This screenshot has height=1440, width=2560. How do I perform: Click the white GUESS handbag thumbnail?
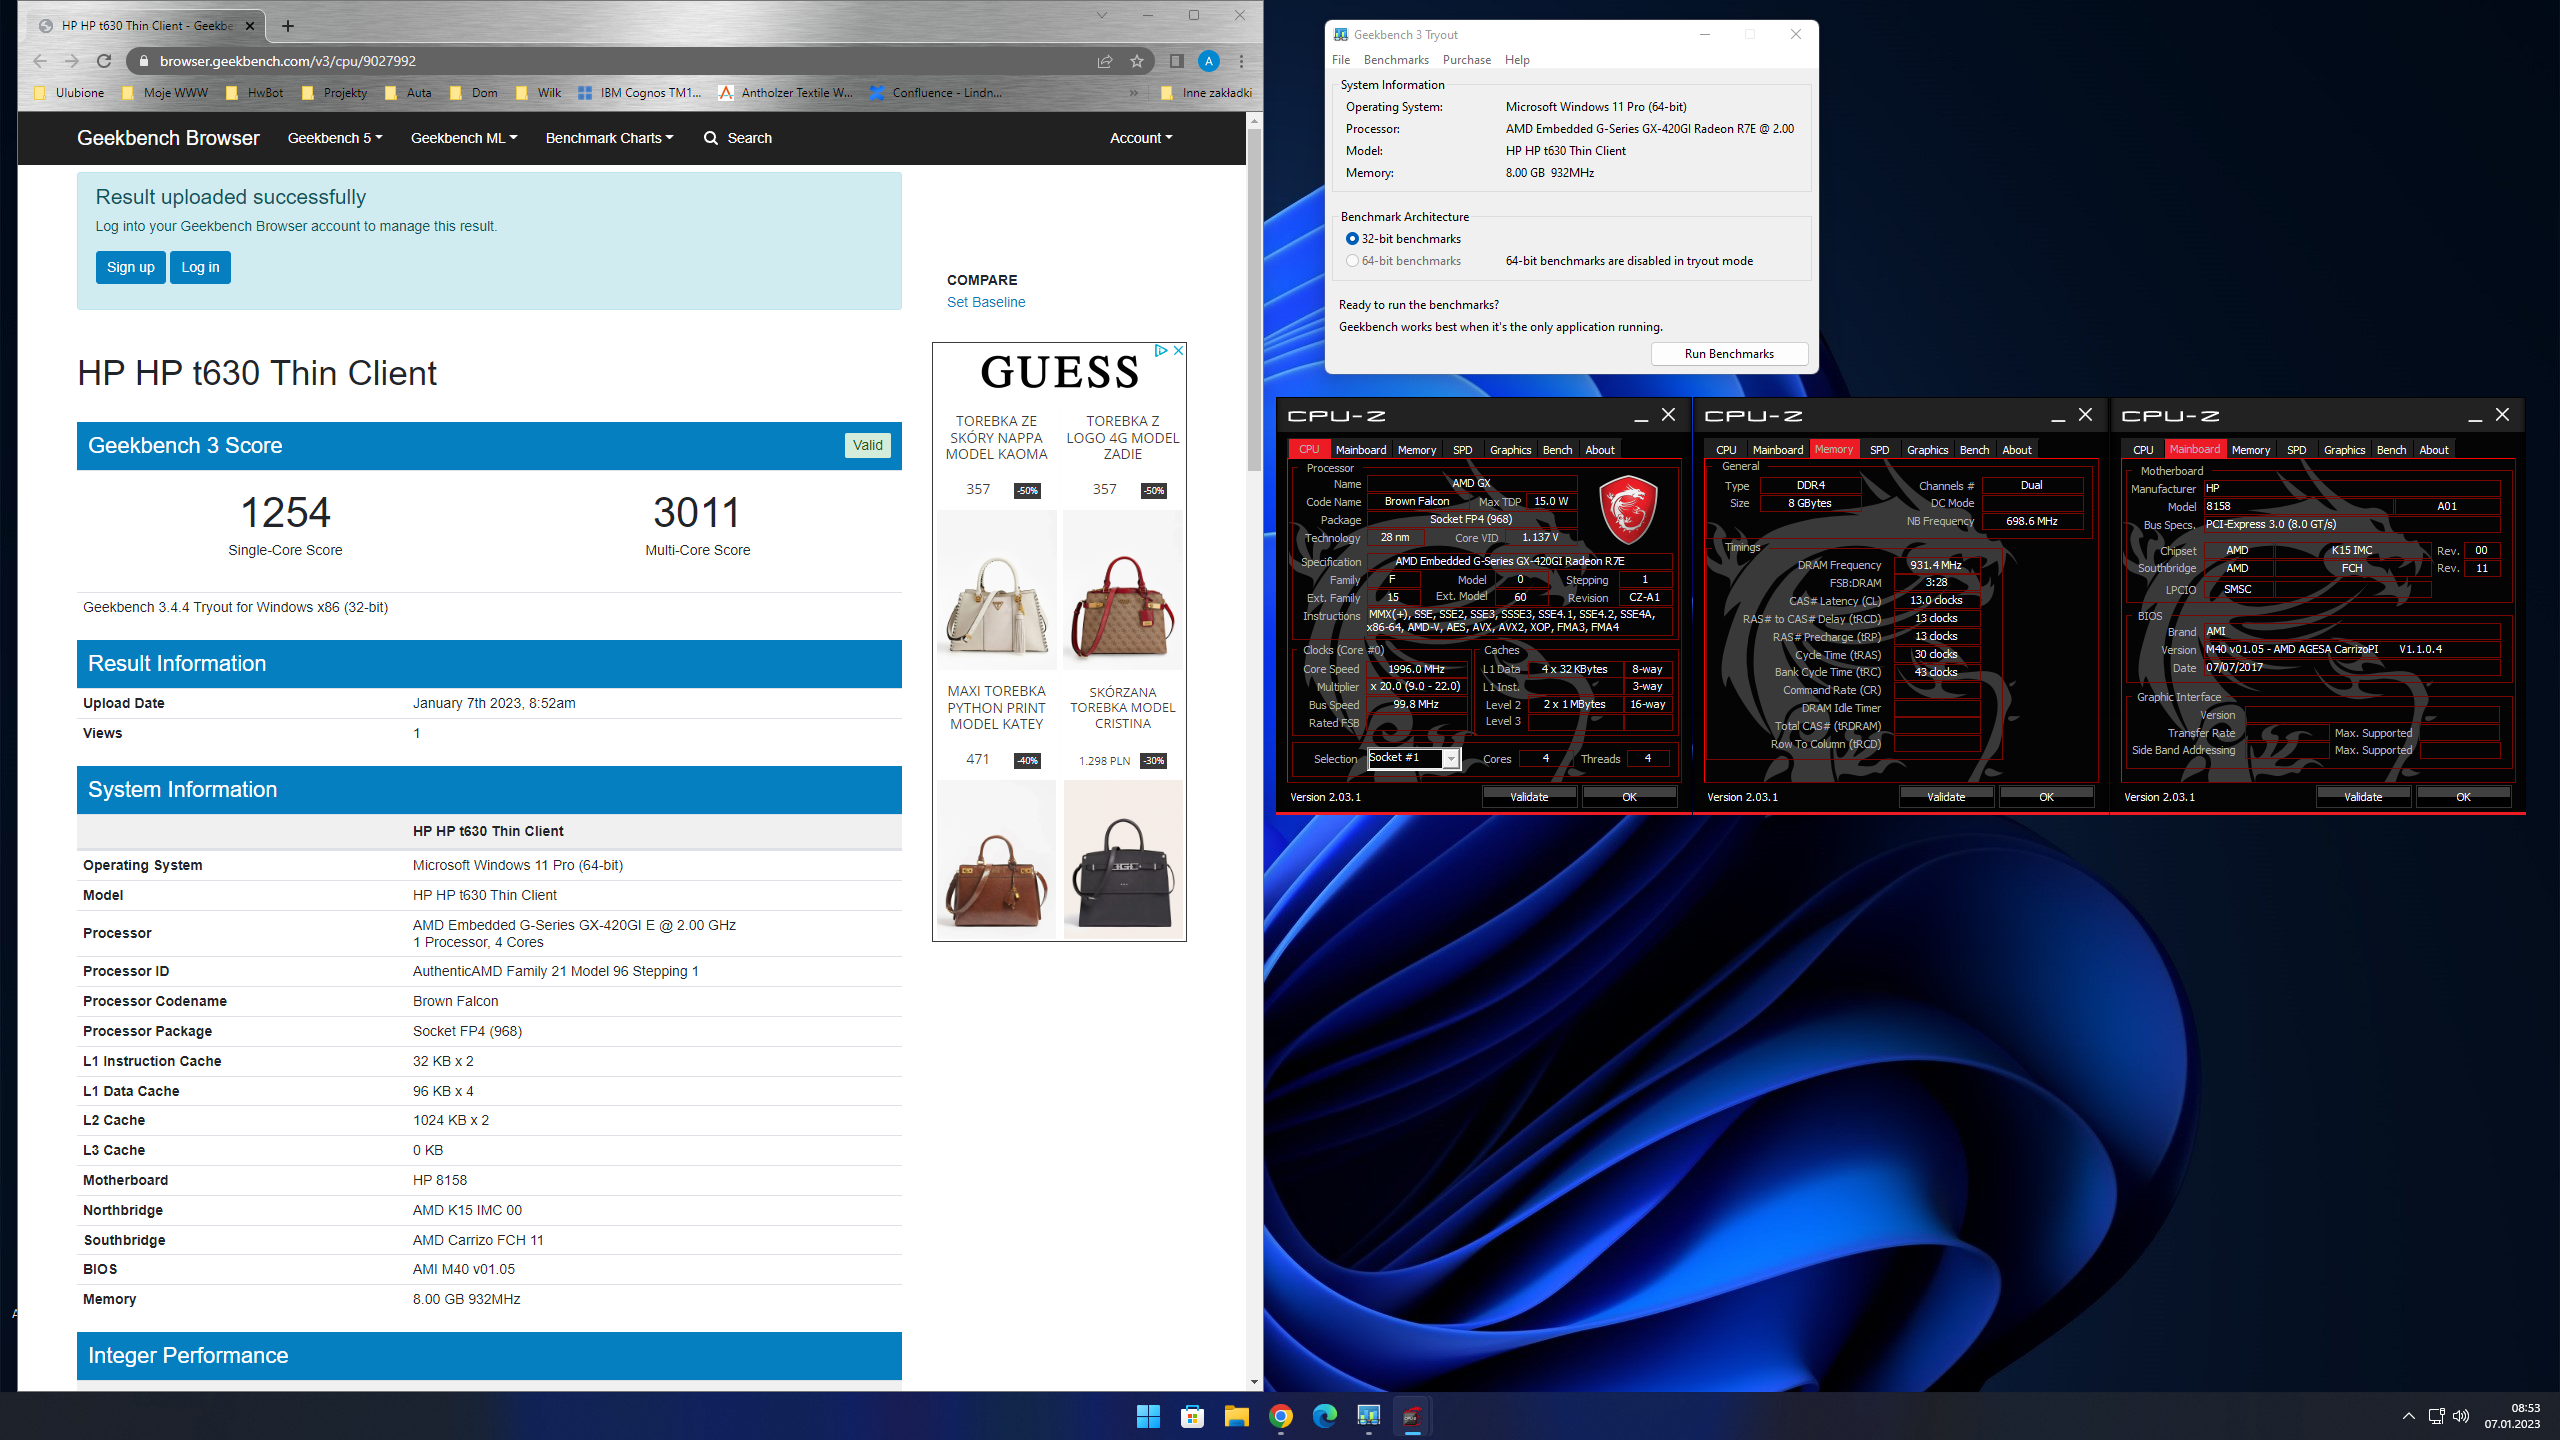[996, 590]
